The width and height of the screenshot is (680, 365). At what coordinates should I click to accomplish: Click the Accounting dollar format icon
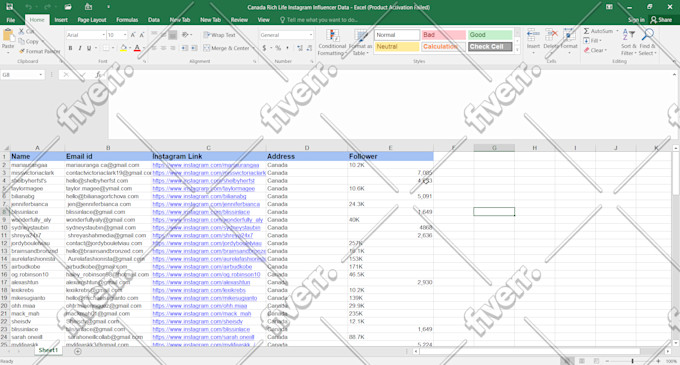(x=264, y=48)
